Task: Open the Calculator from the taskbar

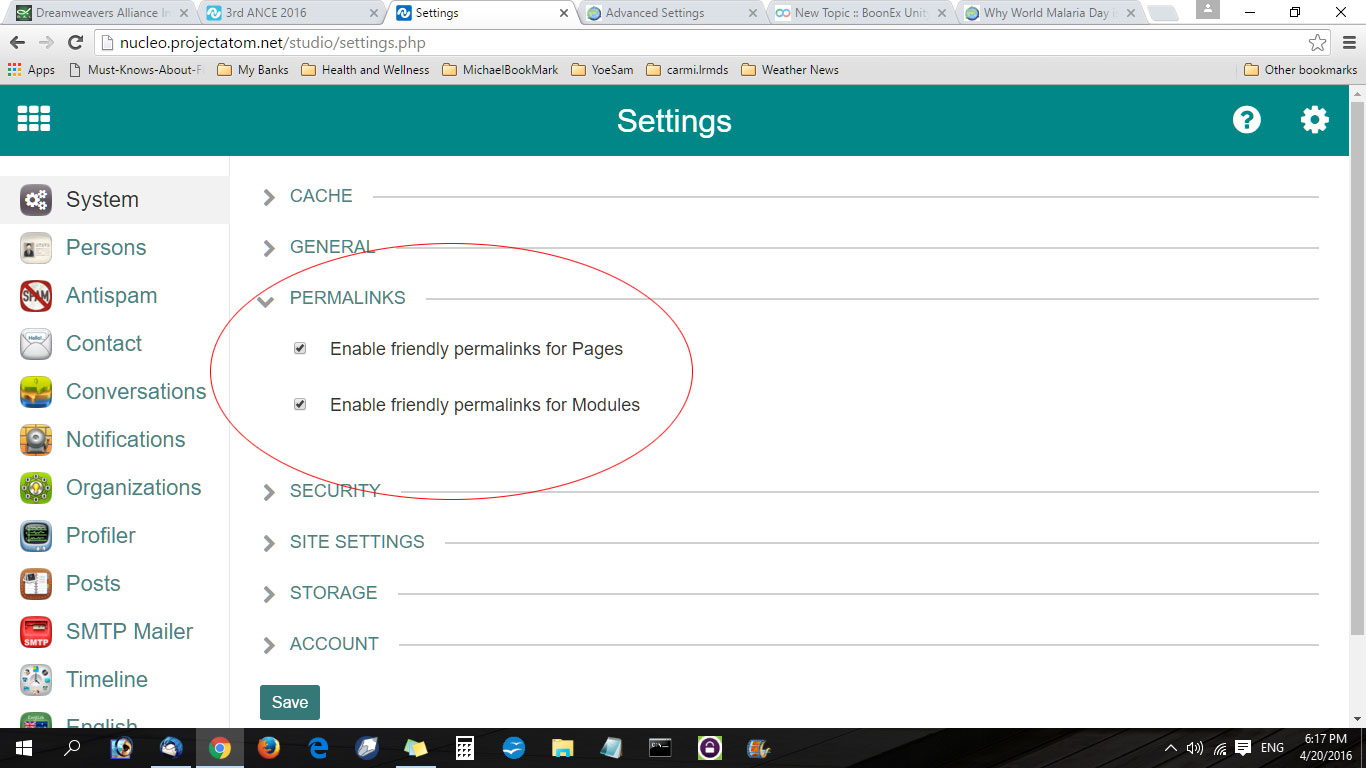Action: click(x=465, y=748)
